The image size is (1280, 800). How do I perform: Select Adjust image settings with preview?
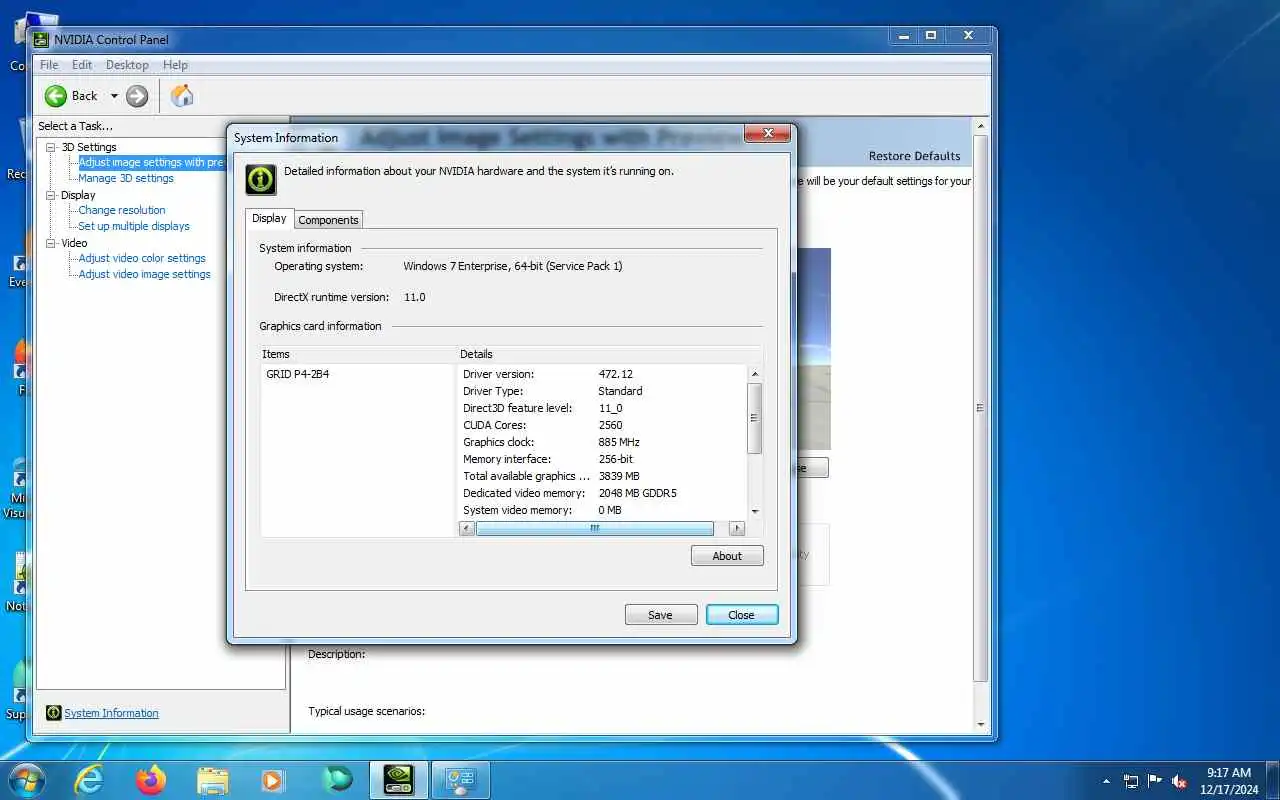coord(151,162)
